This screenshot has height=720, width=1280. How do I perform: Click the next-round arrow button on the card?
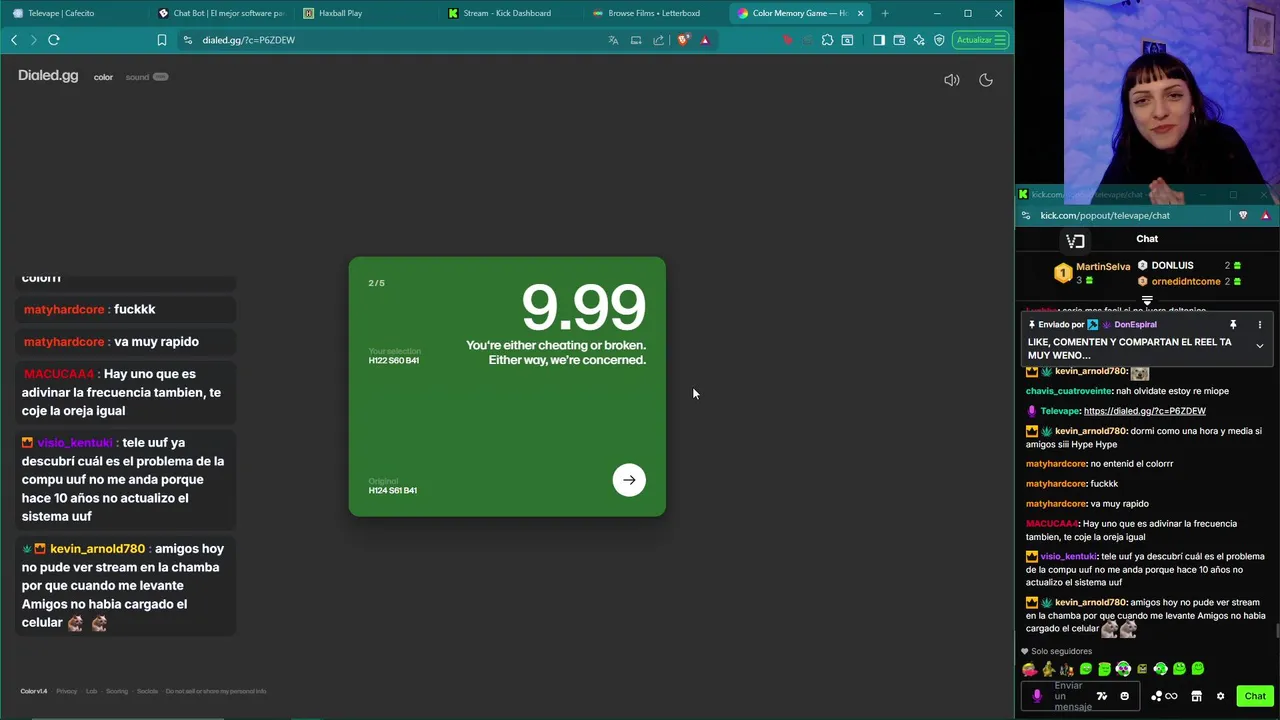coord(629,480)
